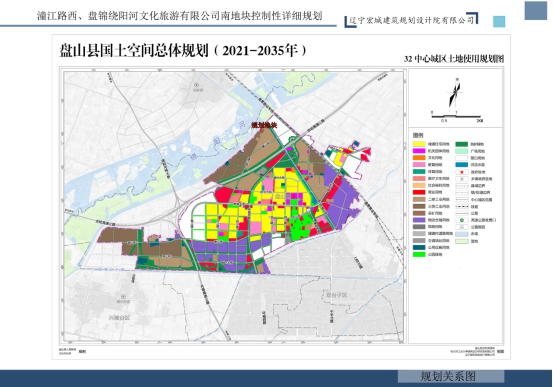Click the red commercial land legend swatch
This screenshot has width=553, height=387.
(419, 192)
